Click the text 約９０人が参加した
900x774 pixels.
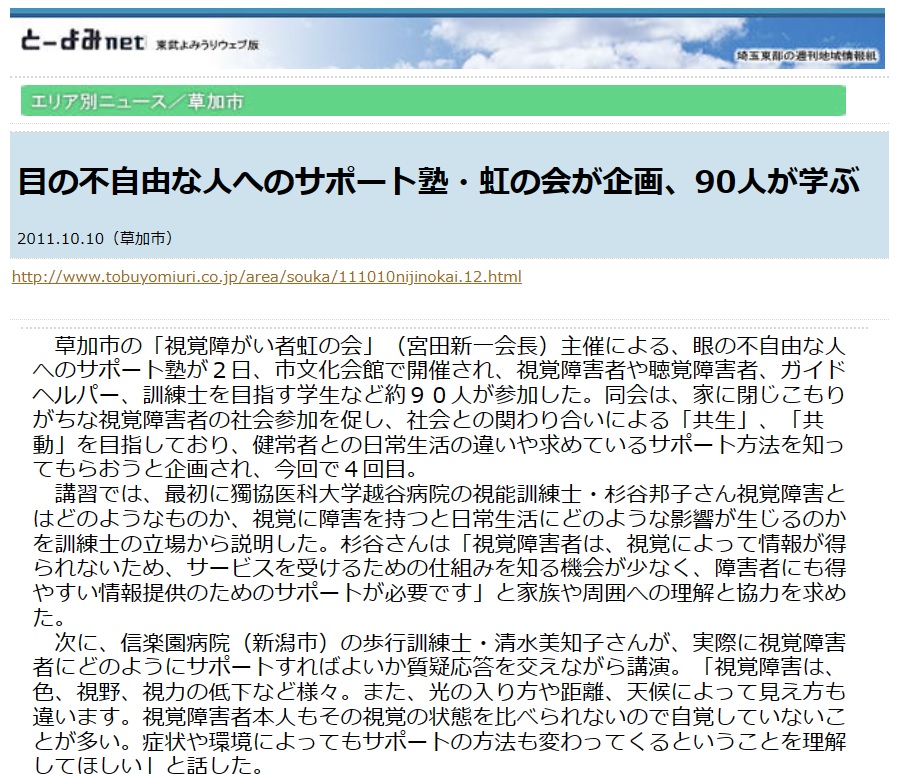coord(484,395)
